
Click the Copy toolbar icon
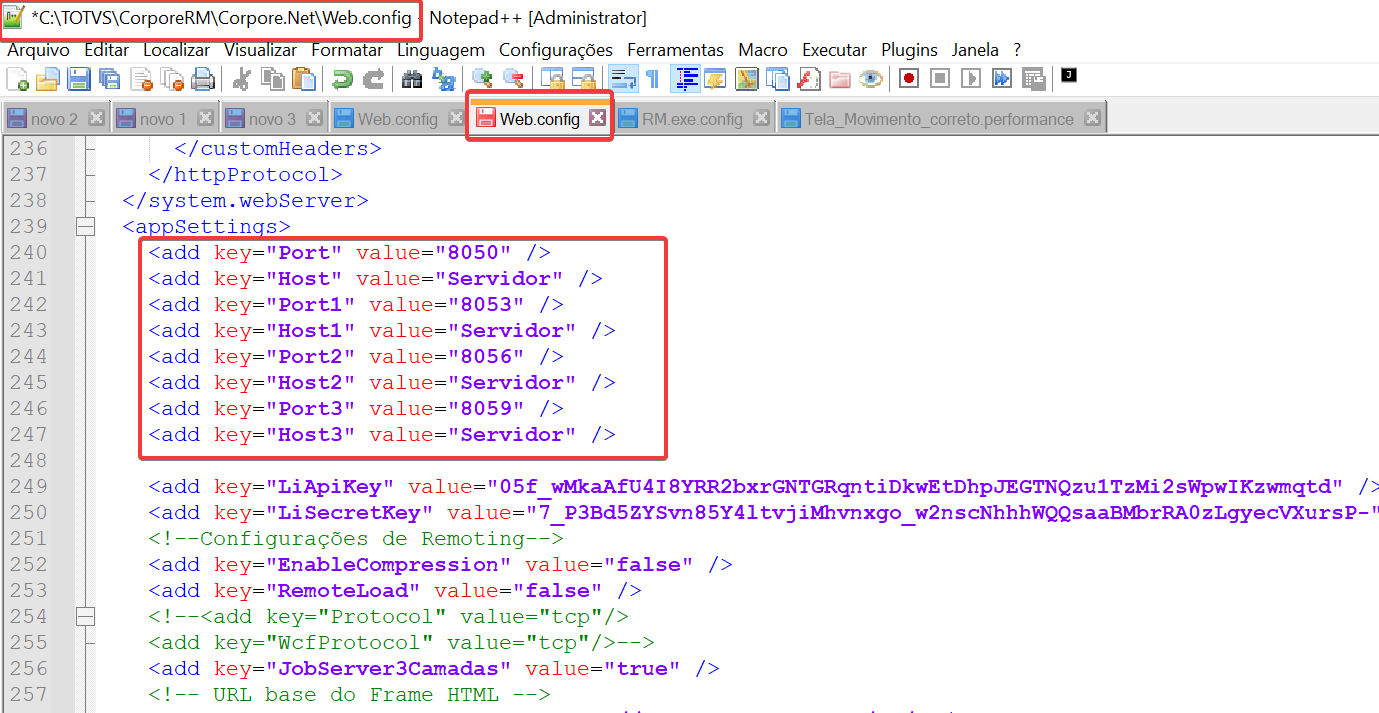[272, 78]
